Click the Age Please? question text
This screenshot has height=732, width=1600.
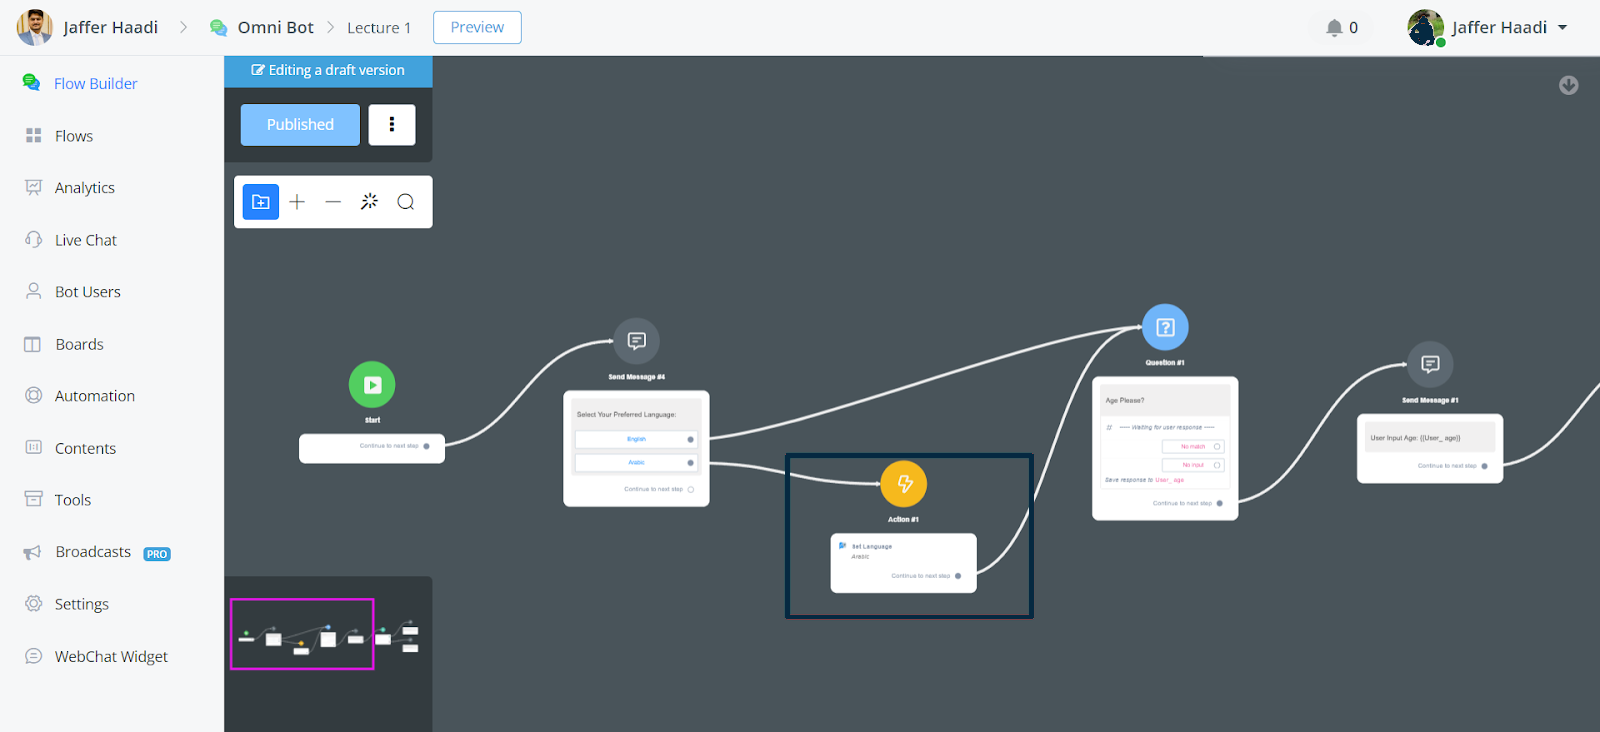(1125, 400)
